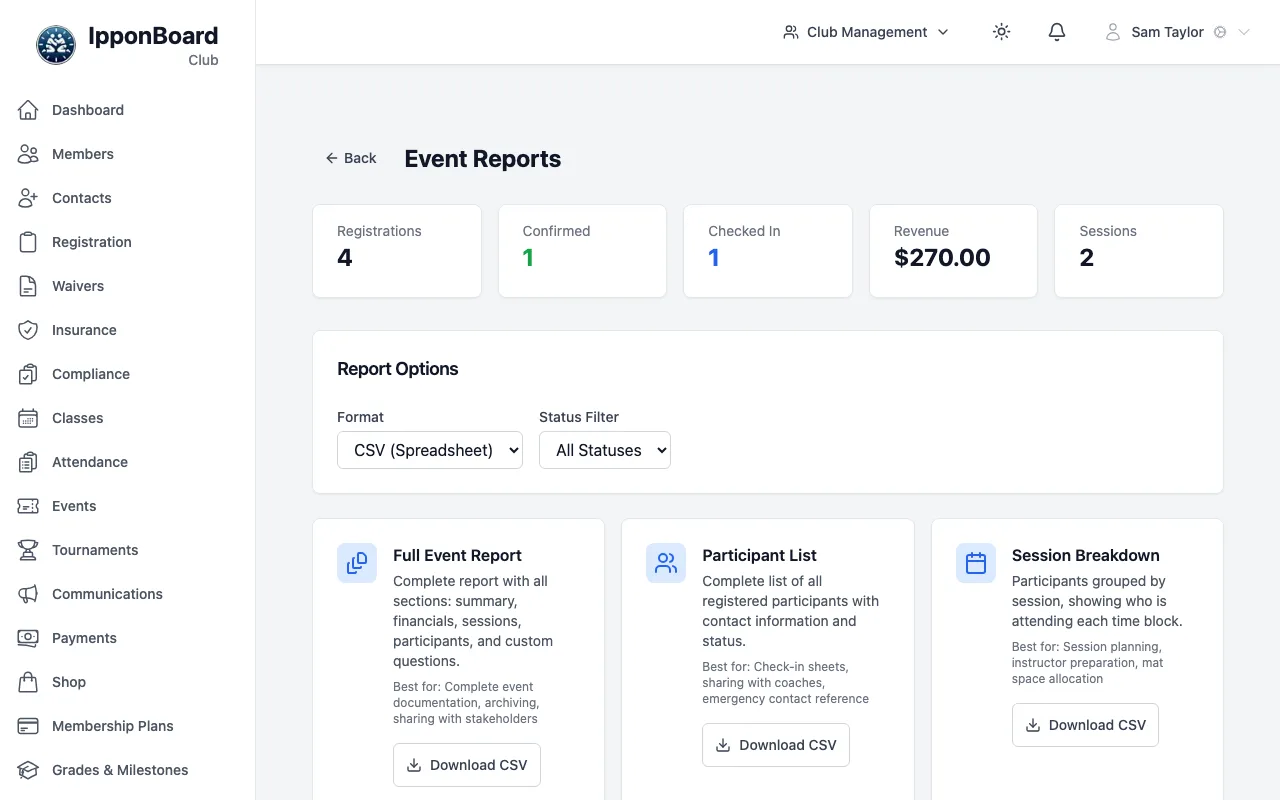Click the "Event Reports" page heading
The width and height of the screenshot is (1280, 800).
coord(483,159)
